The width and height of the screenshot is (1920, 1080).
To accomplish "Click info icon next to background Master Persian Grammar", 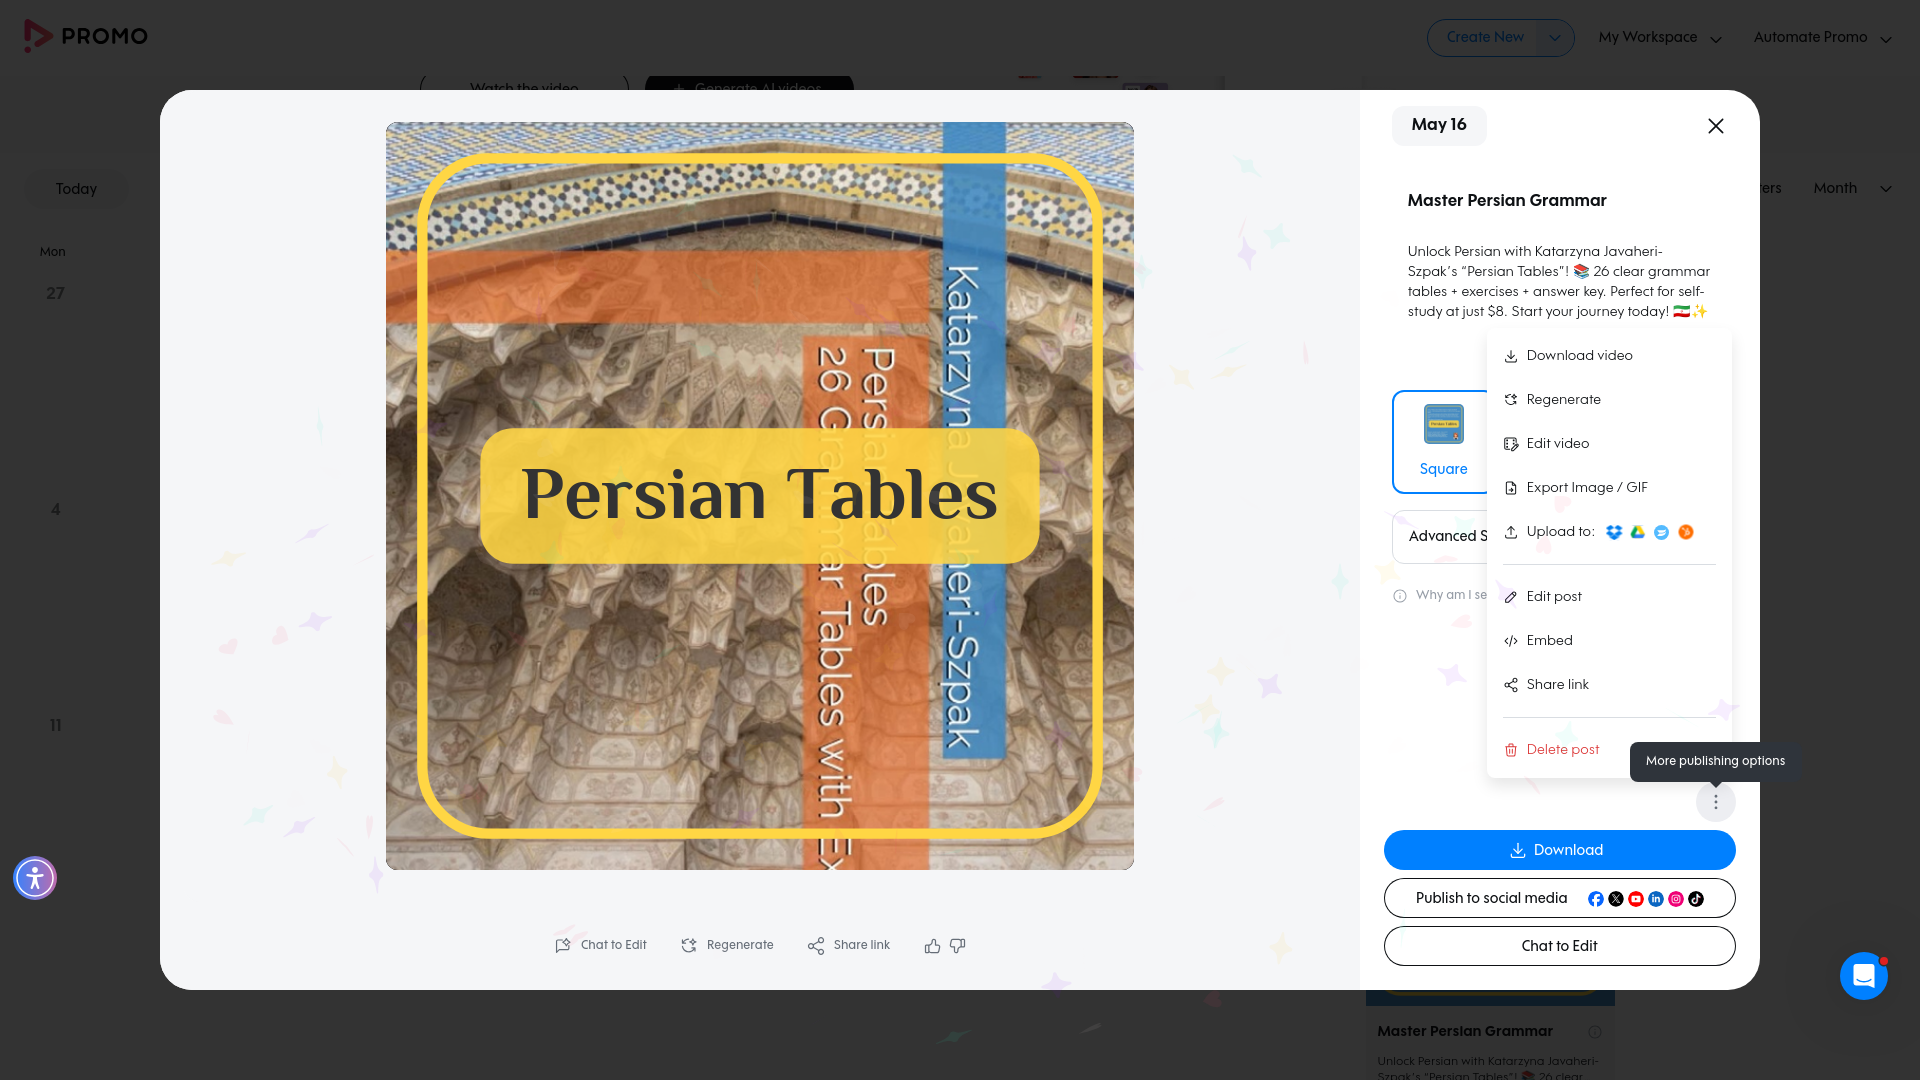I will click(x=1595, y=1032).
